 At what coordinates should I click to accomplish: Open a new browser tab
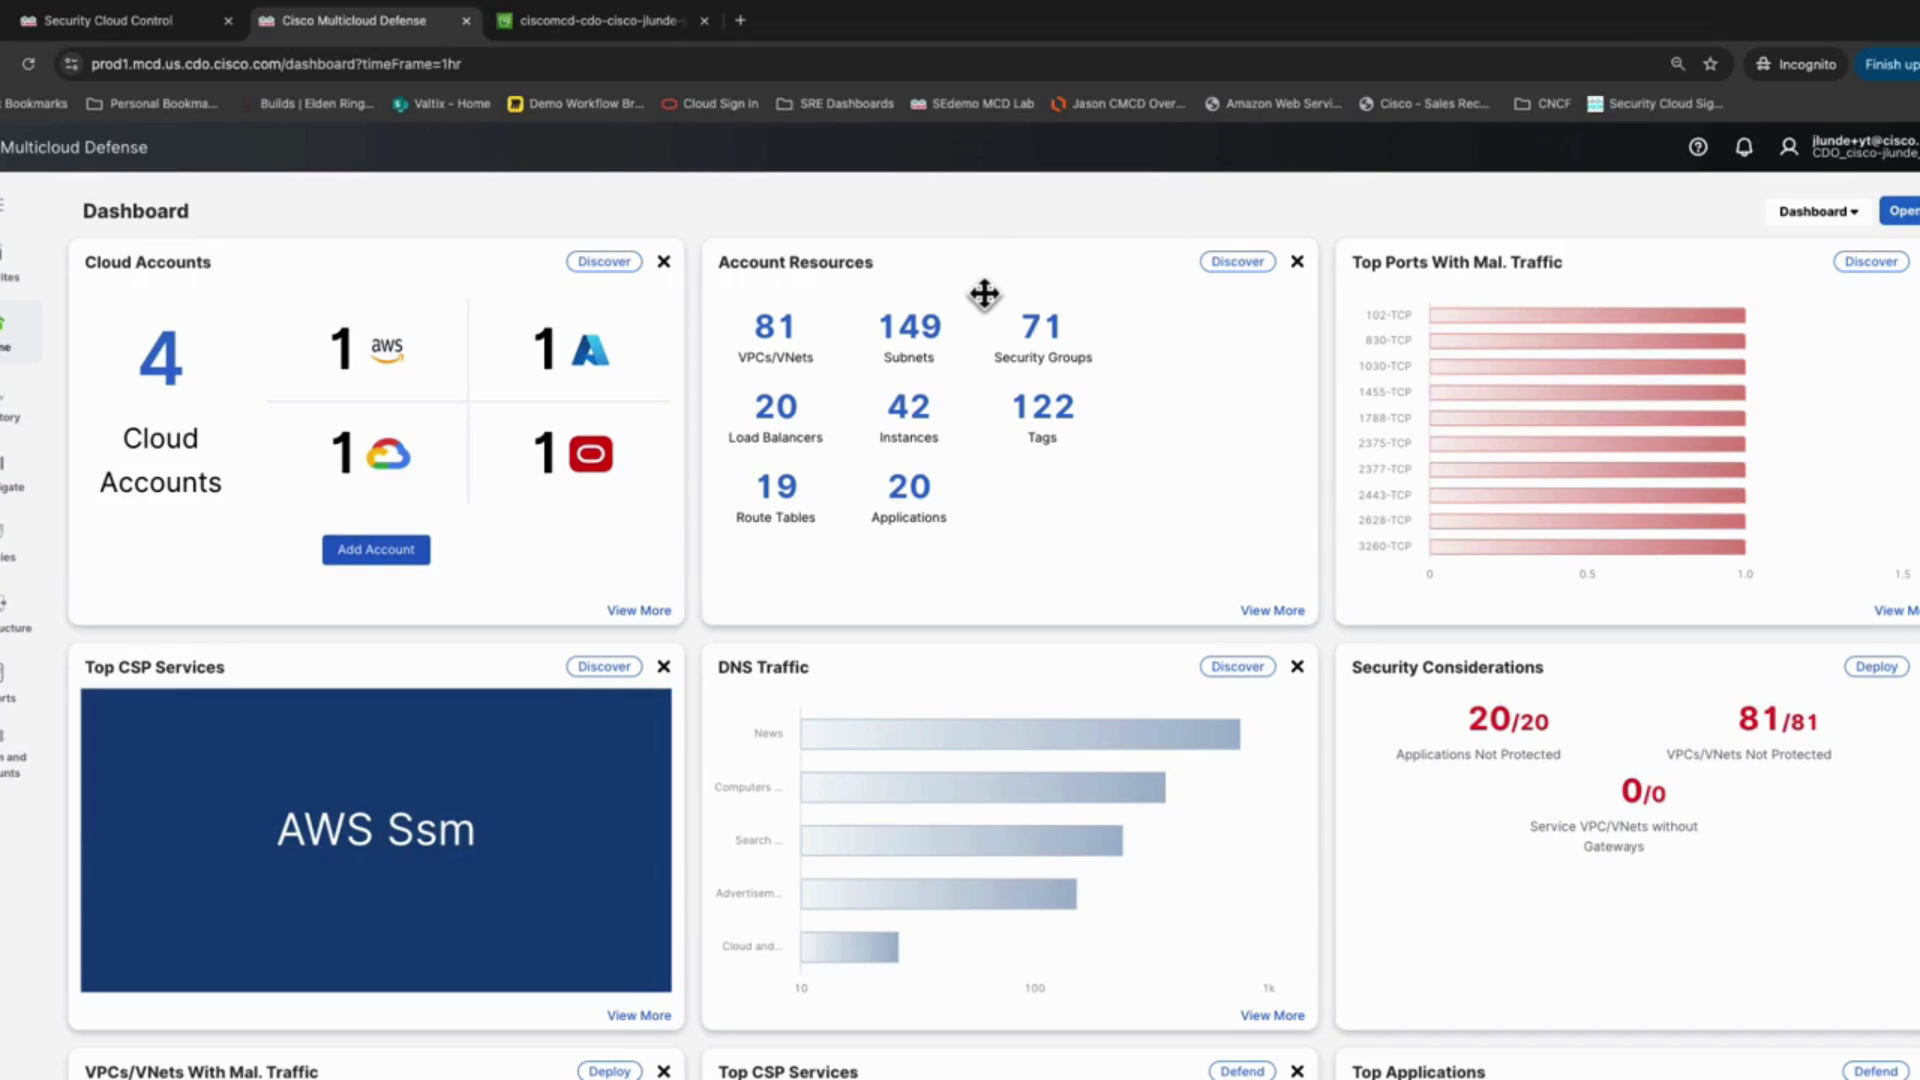coord(740,20)
